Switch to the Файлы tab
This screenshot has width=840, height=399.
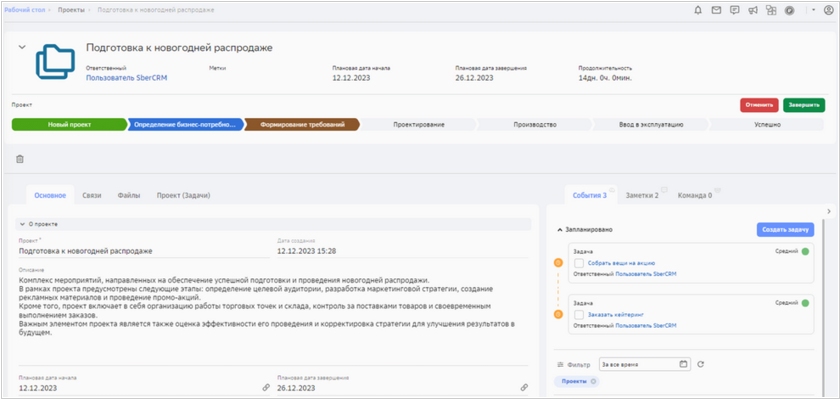coord(129,195)
